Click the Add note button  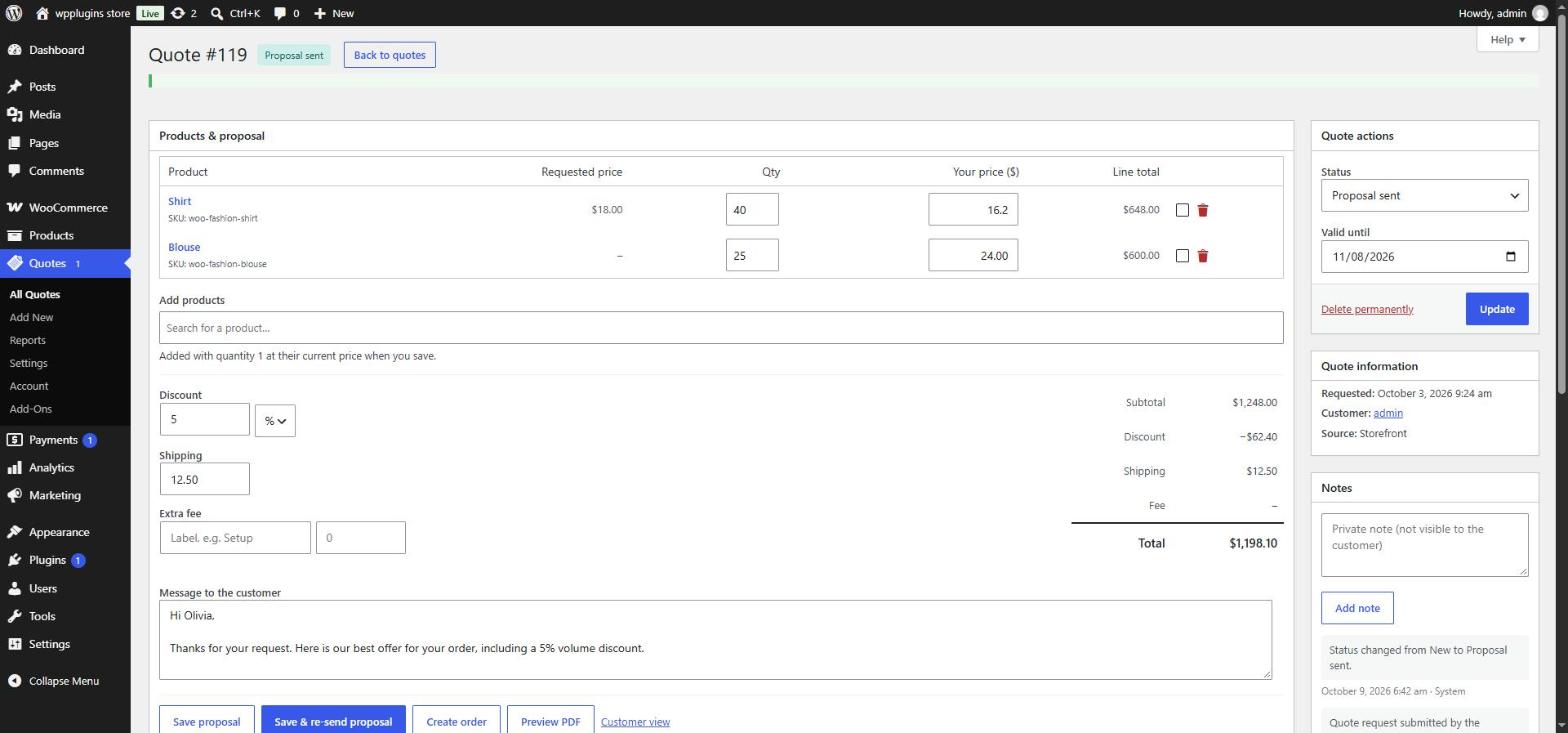1357,608
